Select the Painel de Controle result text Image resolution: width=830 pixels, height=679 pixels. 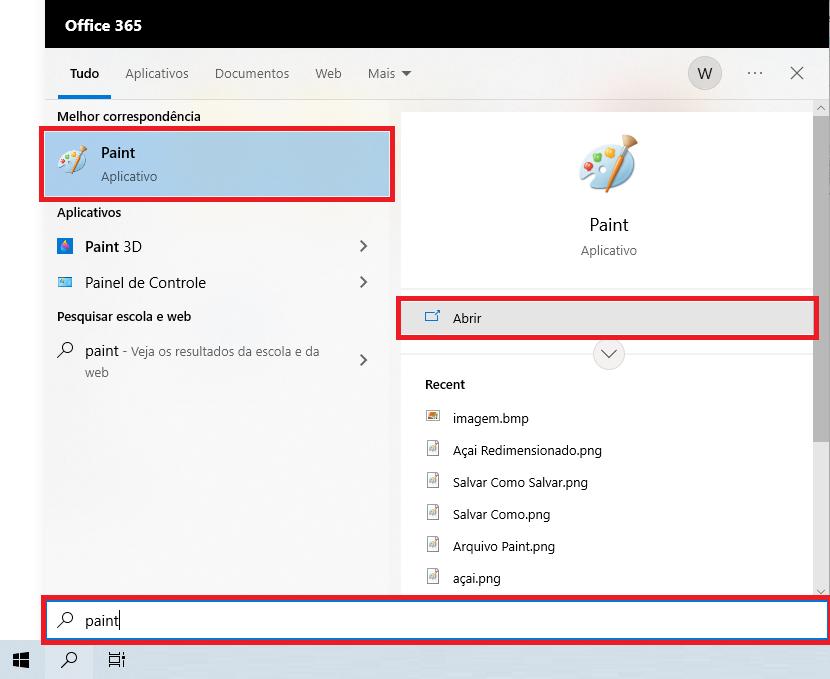point(146,283)
